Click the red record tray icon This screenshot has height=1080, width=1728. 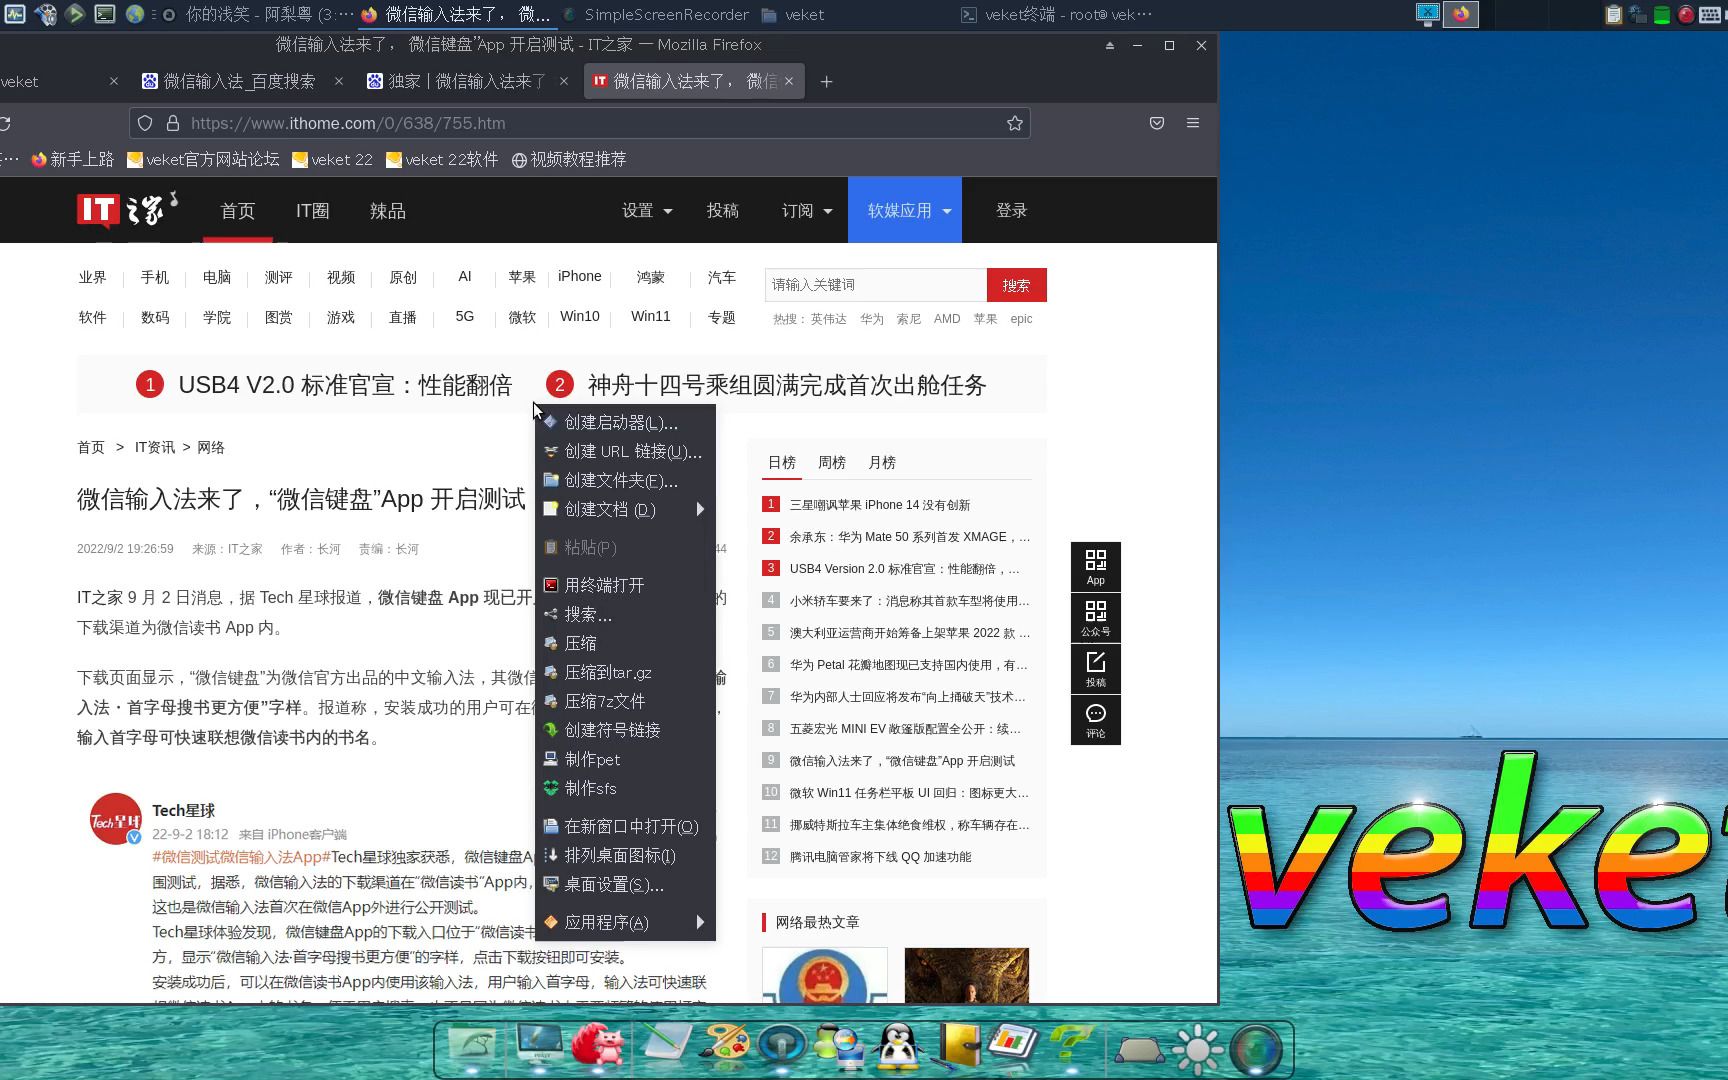coord(1686,14)
